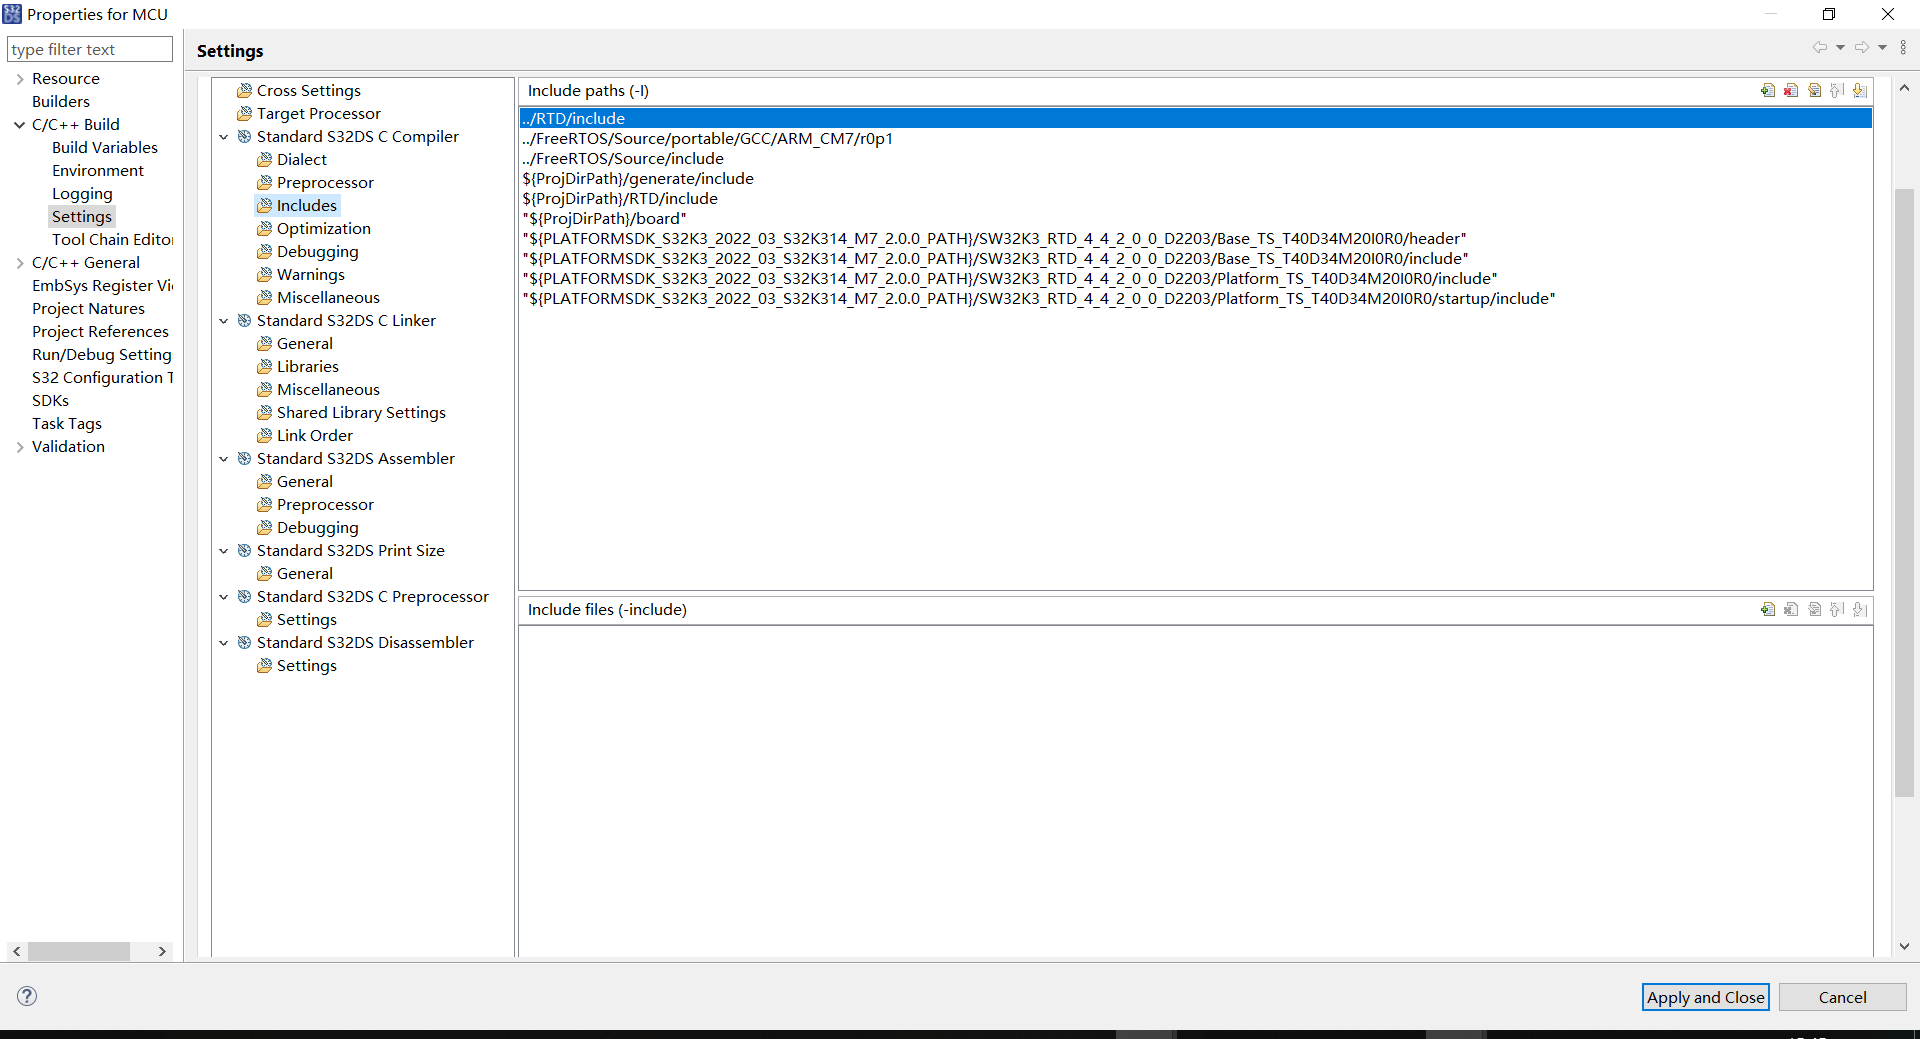This screenshot has height=1039, width=1920.
Task: Click the Apply and Close button
Action: (x=1704, y=997)
